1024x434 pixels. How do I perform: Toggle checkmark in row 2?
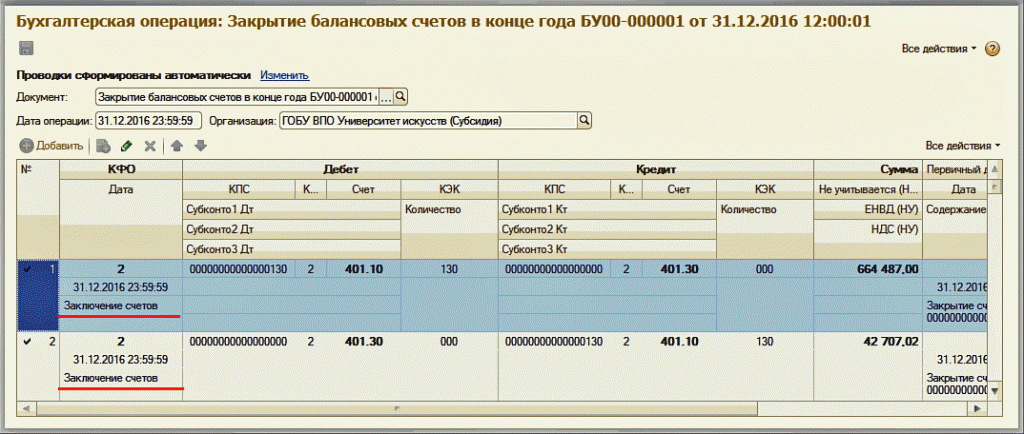[27, 341]
